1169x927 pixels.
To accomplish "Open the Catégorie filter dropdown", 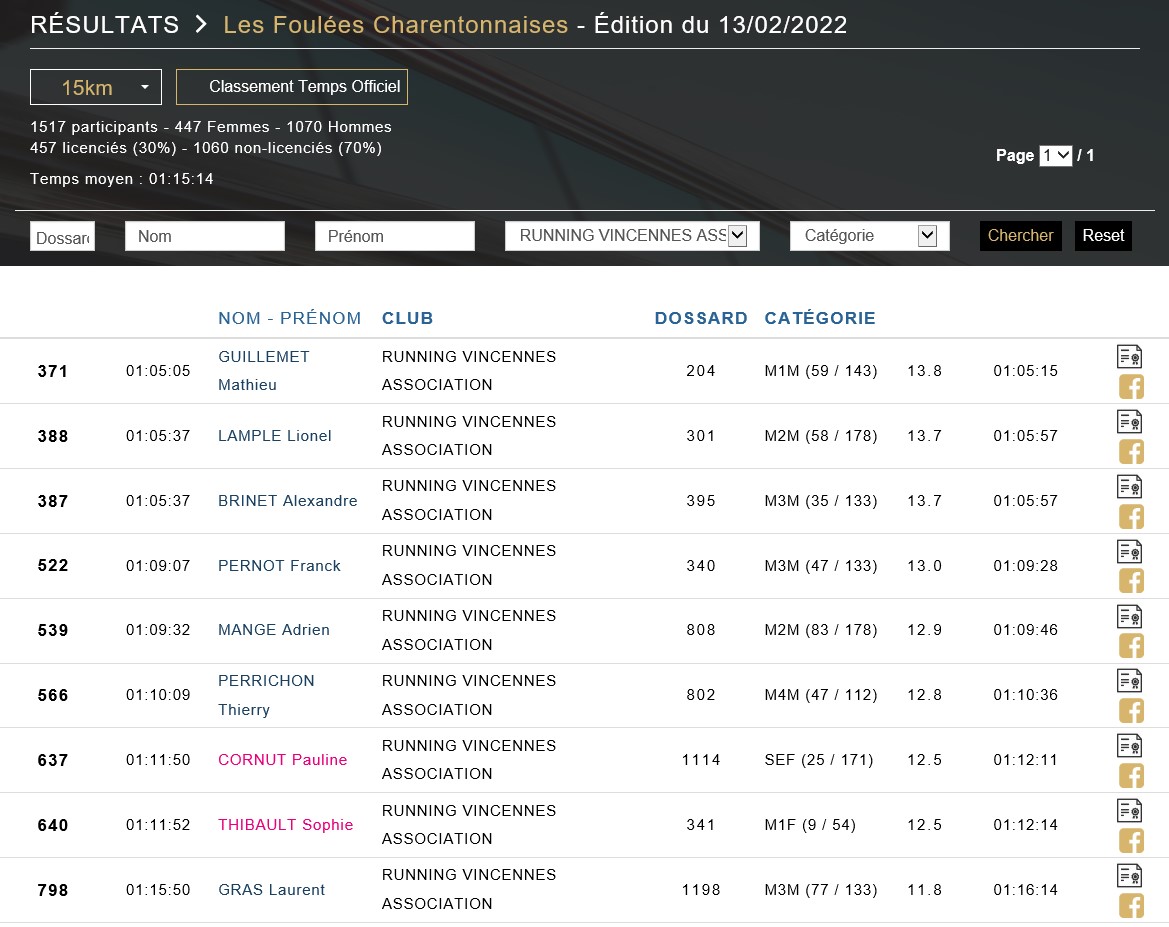I will (x=869, y=236).
